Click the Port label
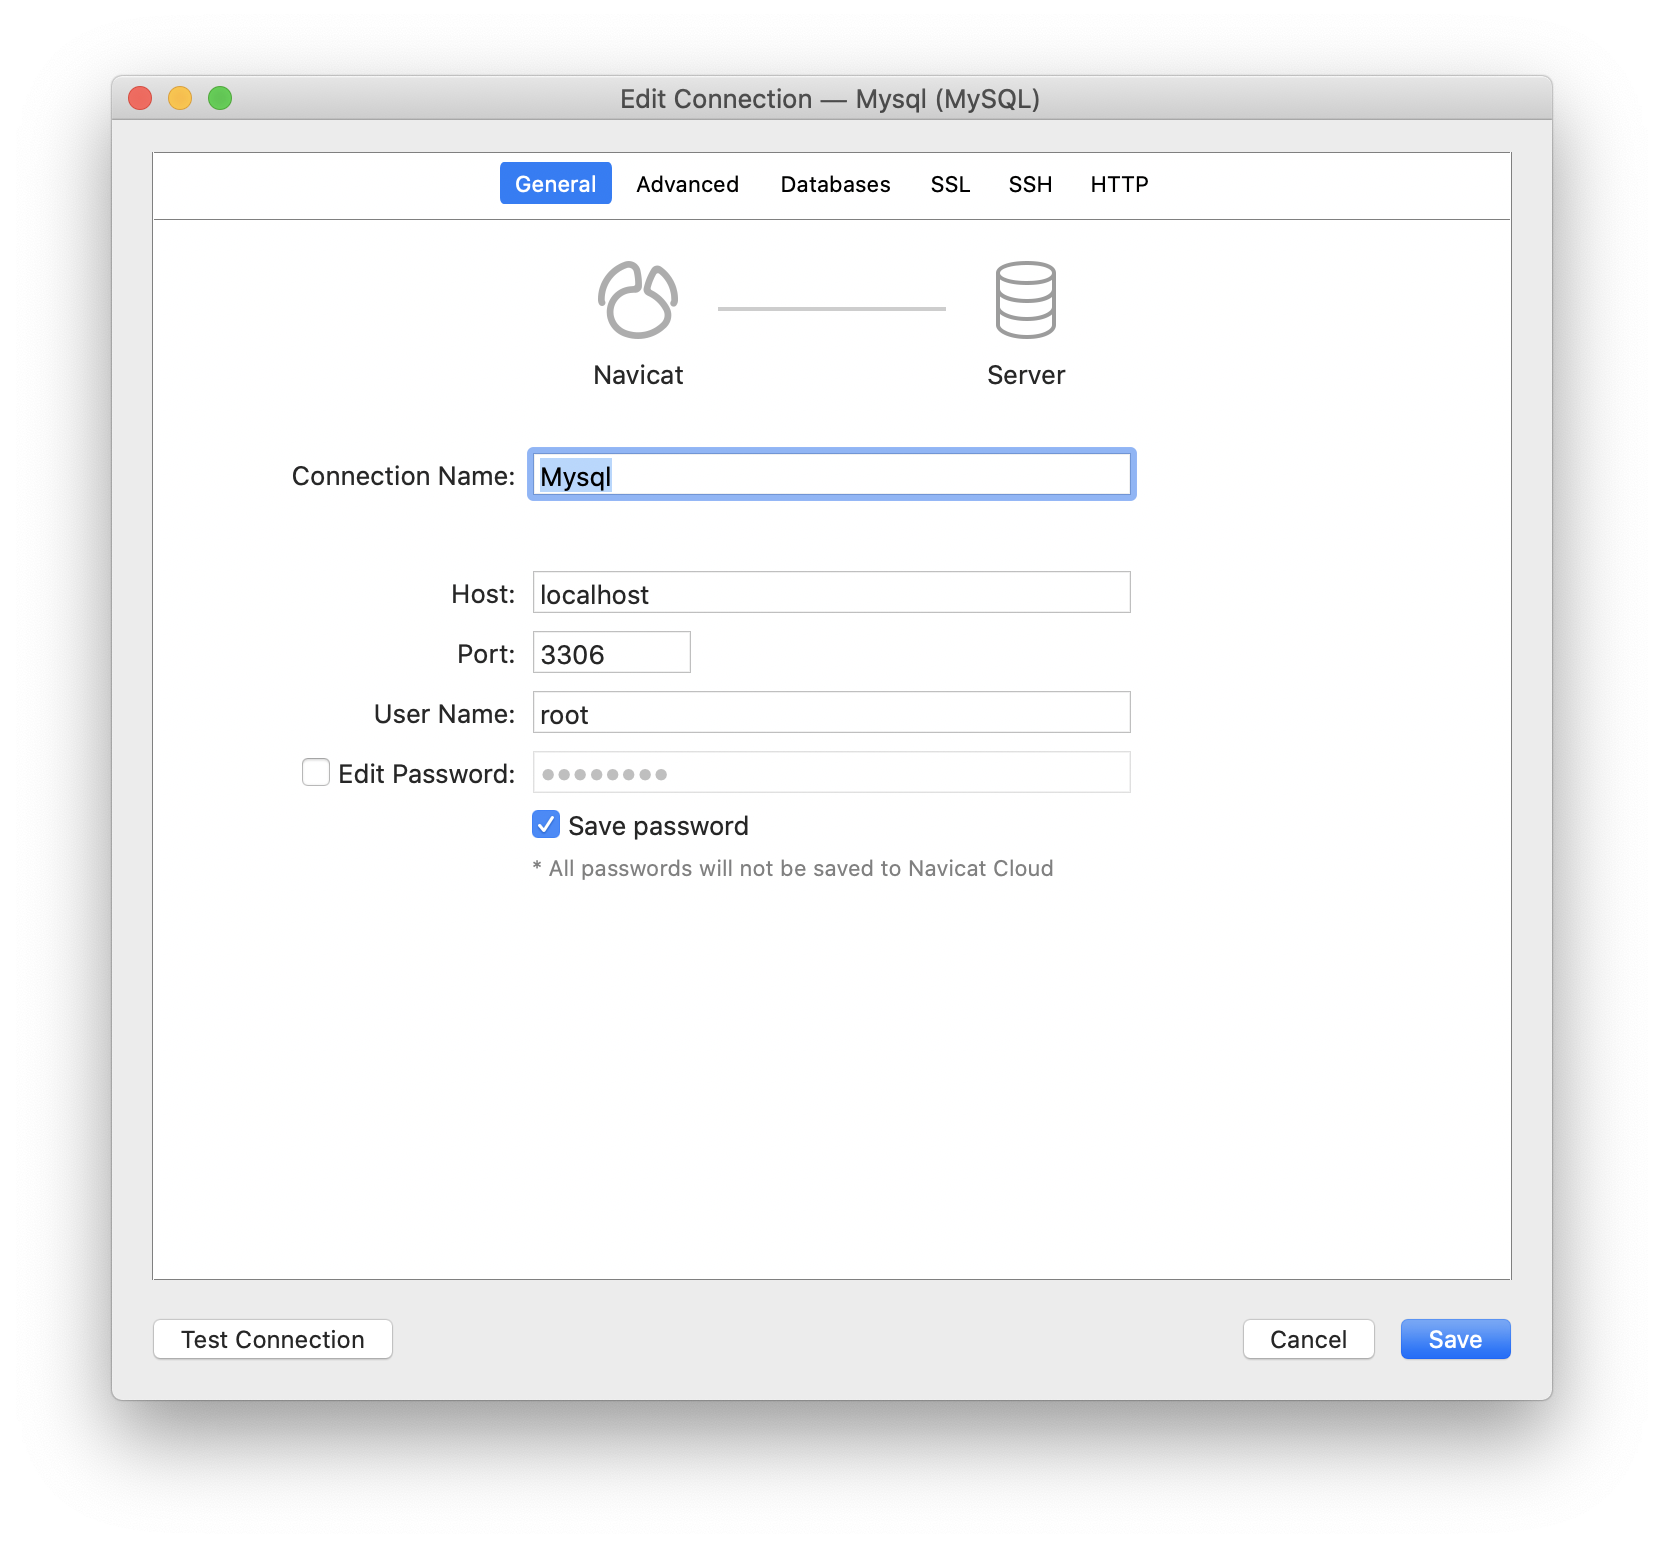Viewport: 1664px width, 1548px height. (x=486, y=654)
